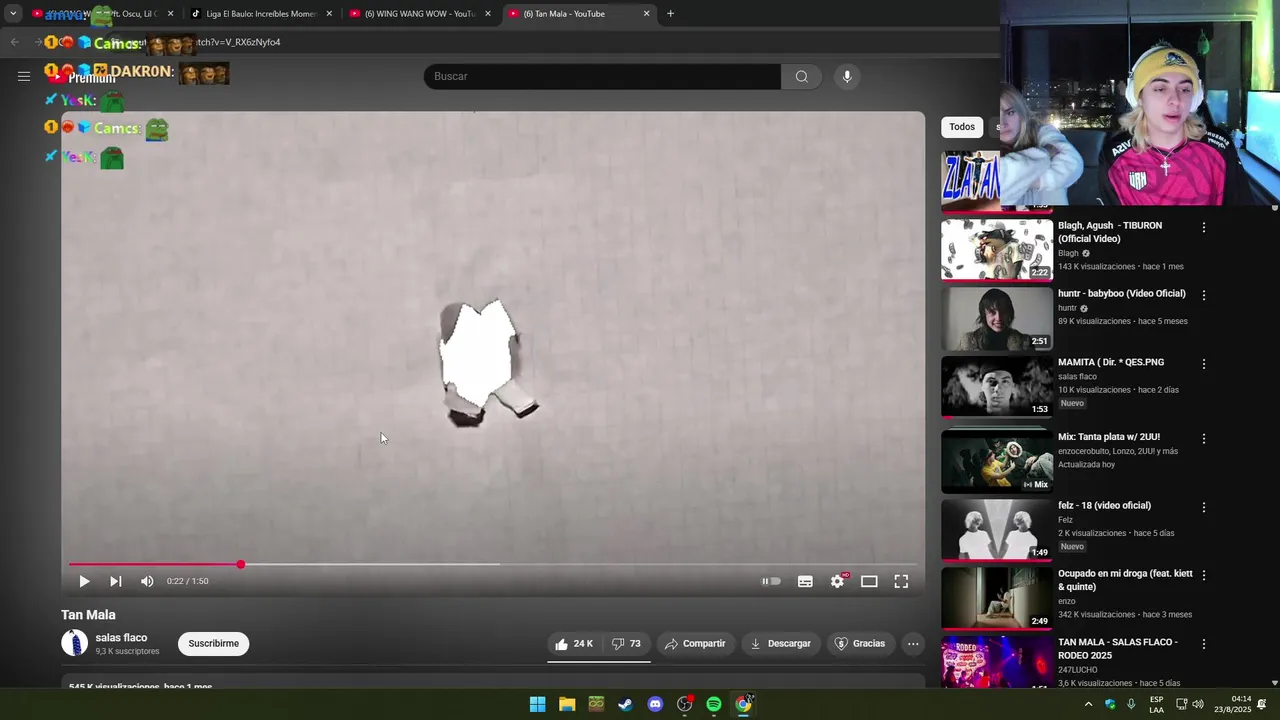Open the volume icon in system tray
The width and height of the screenshot is (1280, 720).
point(1198,704)
